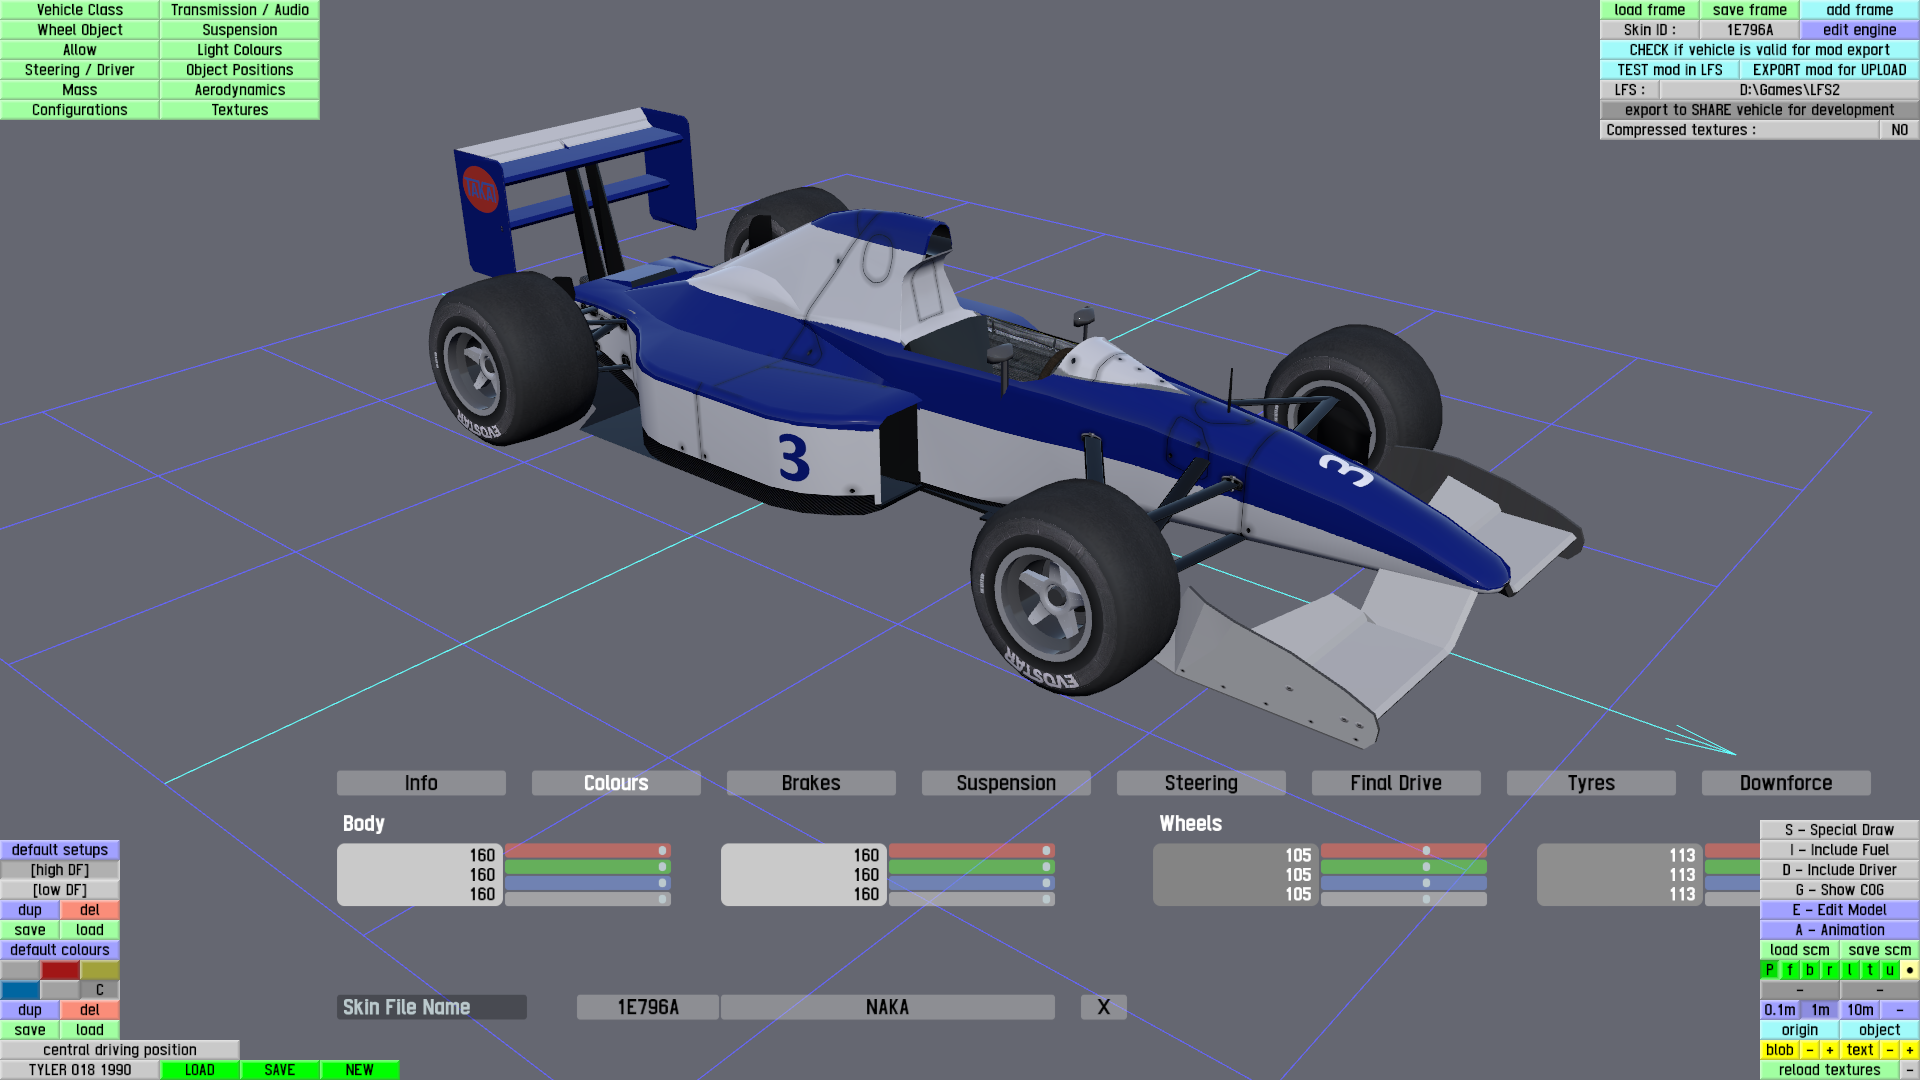Screen dimensions: 1920x1080
Task: Toggle G - Show COG
Action: click(1840, 890)
